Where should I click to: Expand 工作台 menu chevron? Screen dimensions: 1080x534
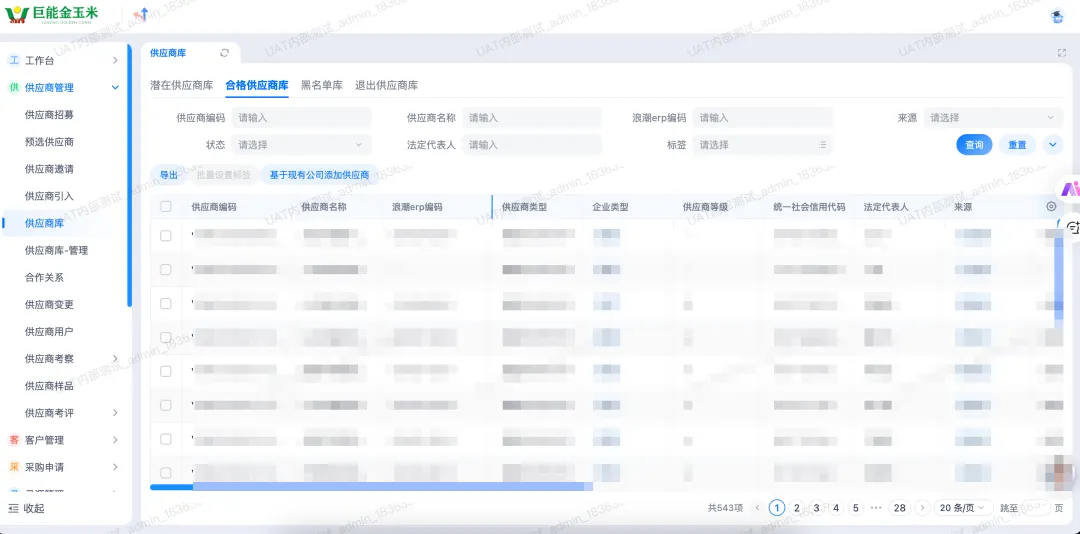115,61
